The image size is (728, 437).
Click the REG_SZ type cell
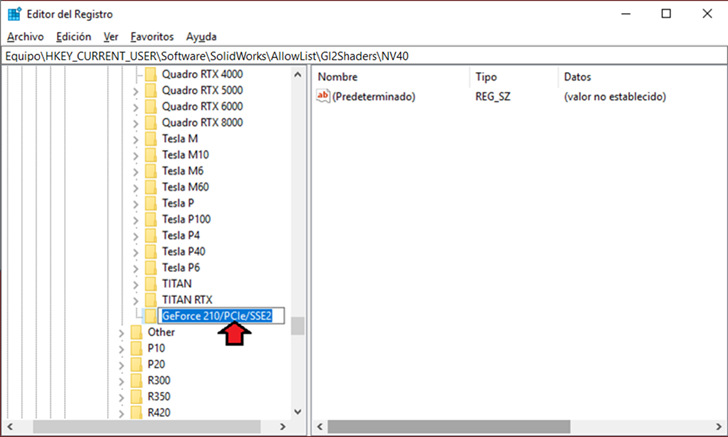click(x=493, y=96)
